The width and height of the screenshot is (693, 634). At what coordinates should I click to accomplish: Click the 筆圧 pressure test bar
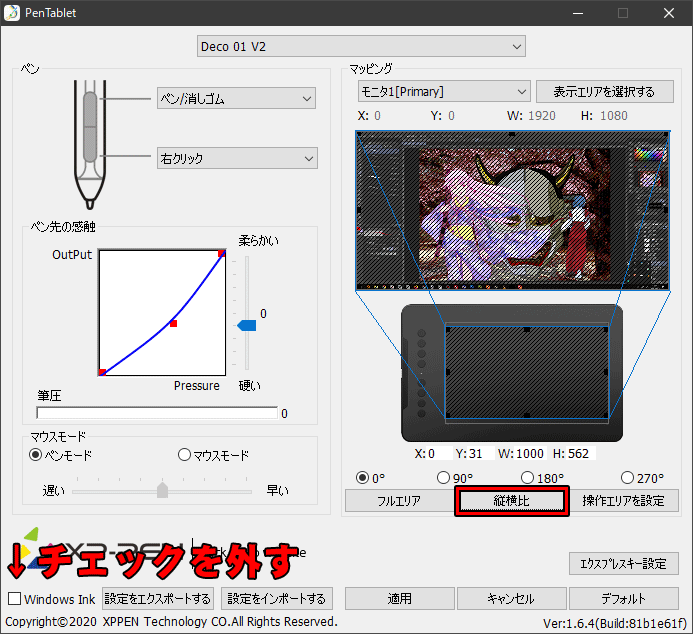click(157, 413)
